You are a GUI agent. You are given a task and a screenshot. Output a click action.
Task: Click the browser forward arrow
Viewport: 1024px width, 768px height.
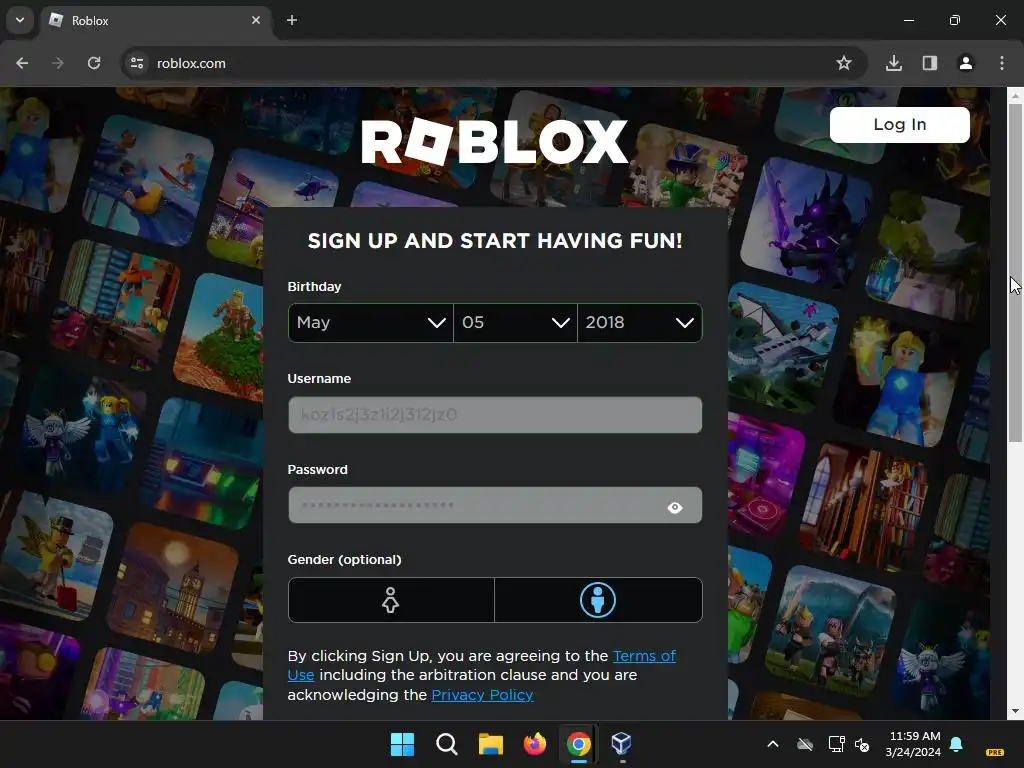coord(58,63)
